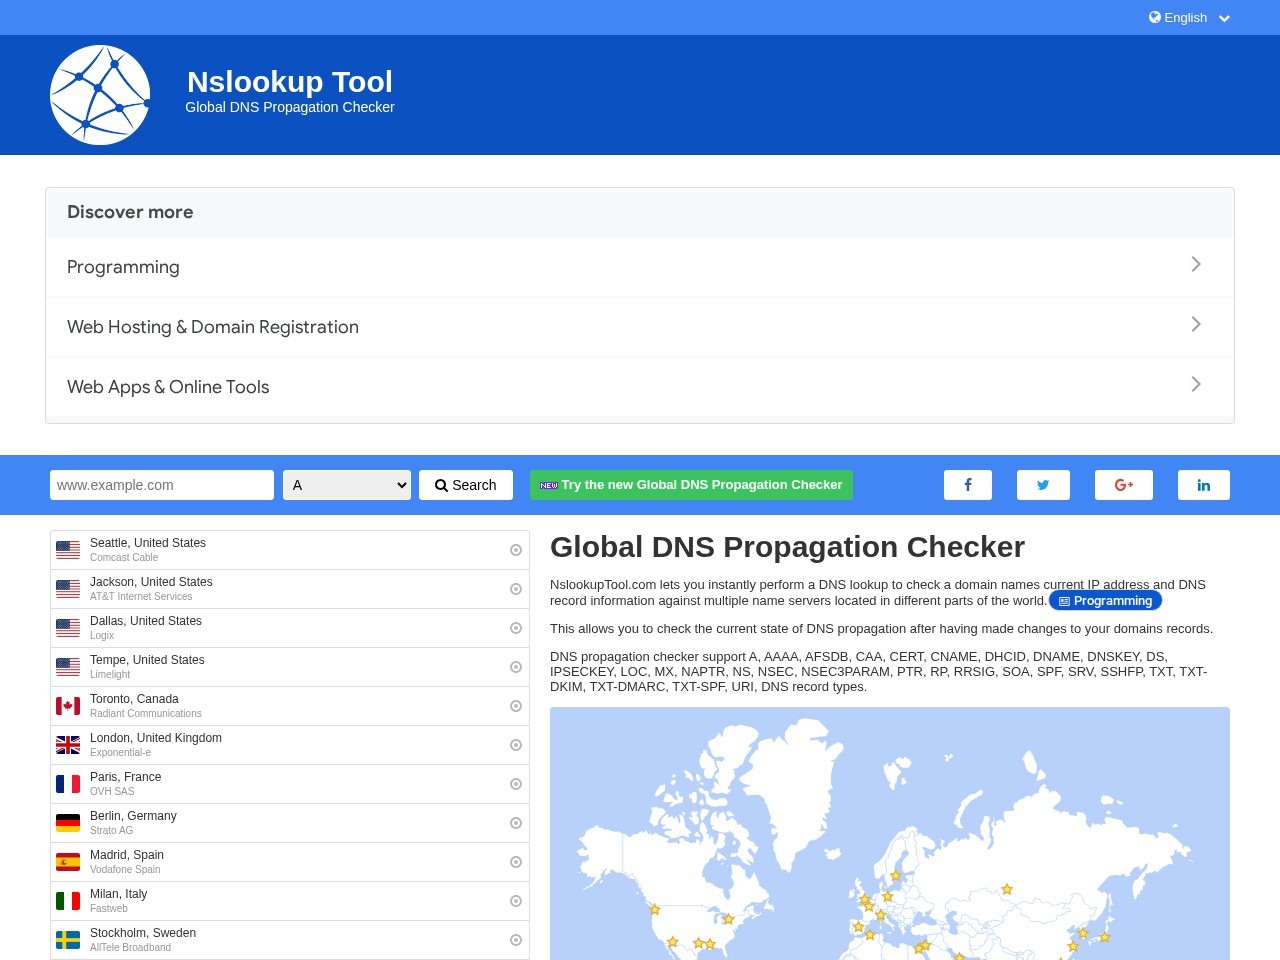Click the Dallas United States flag icon
The height and width of the screenshot is (960, 1280).
tap(68, 628)
